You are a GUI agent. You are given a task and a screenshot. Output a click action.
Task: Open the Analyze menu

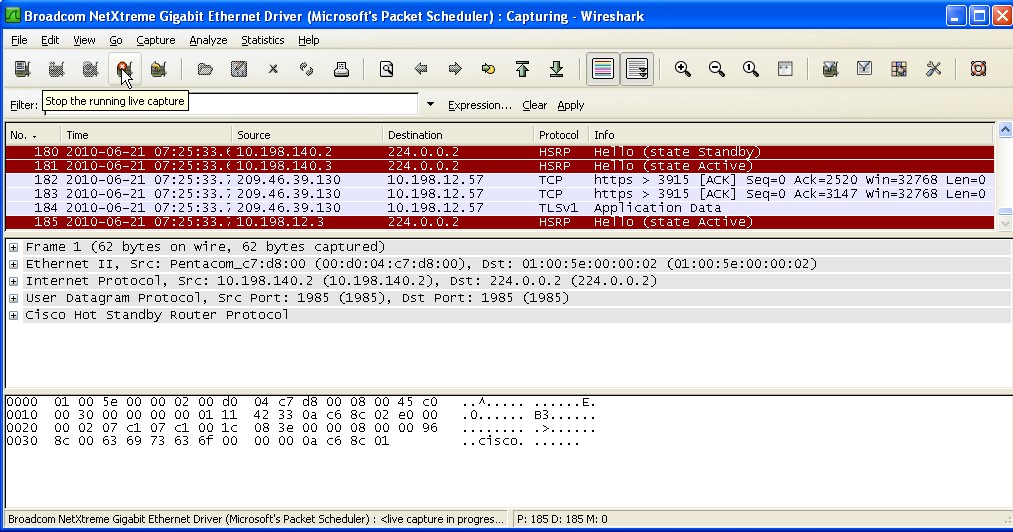(x=208, y=40)
